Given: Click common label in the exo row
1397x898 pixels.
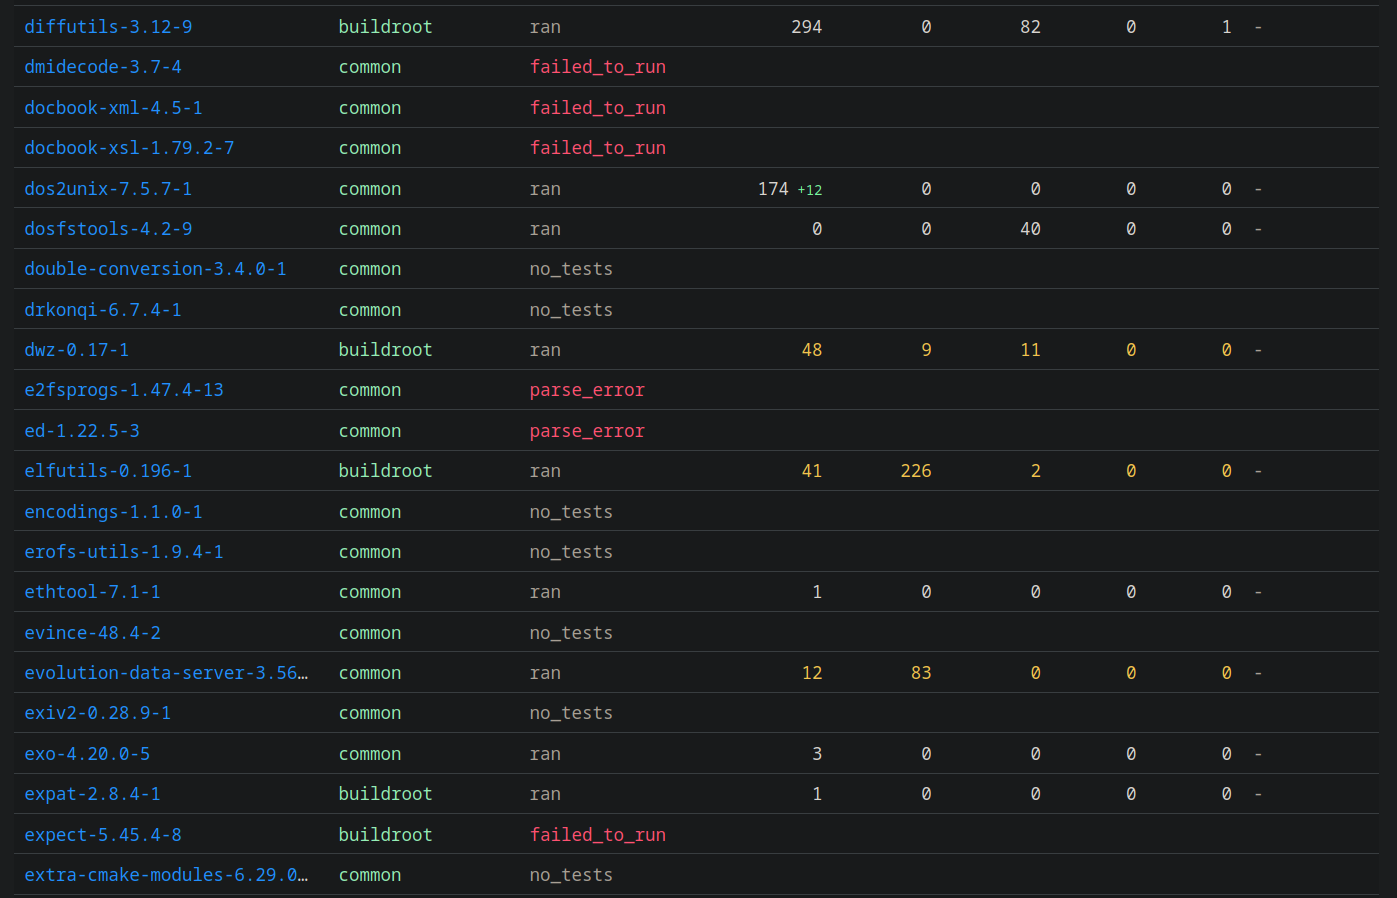Looking at the screenshot, I should pyautogui.click(x=370, y=754).
